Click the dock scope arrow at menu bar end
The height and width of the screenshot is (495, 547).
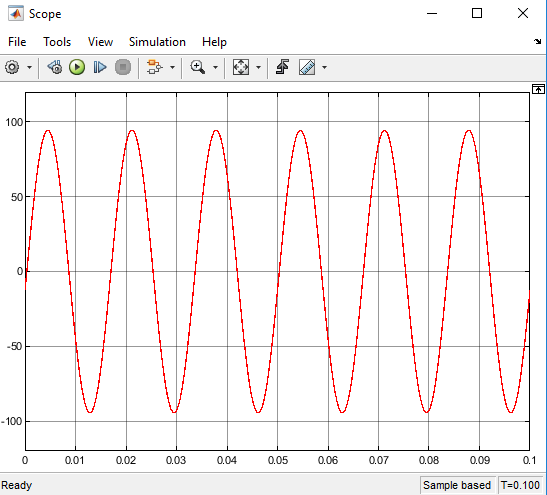[537, 42]
